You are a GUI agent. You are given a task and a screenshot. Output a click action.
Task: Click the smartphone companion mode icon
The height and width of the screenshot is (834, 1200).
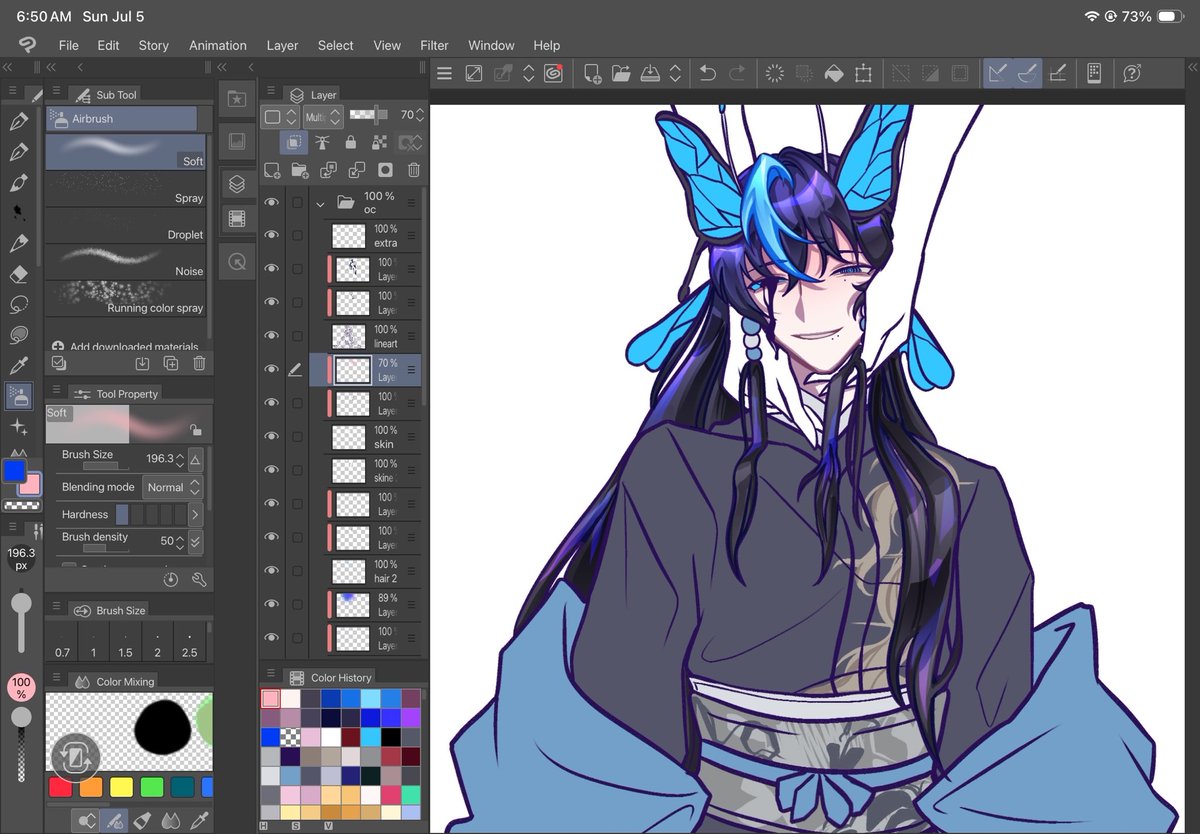click(1094, 73)
